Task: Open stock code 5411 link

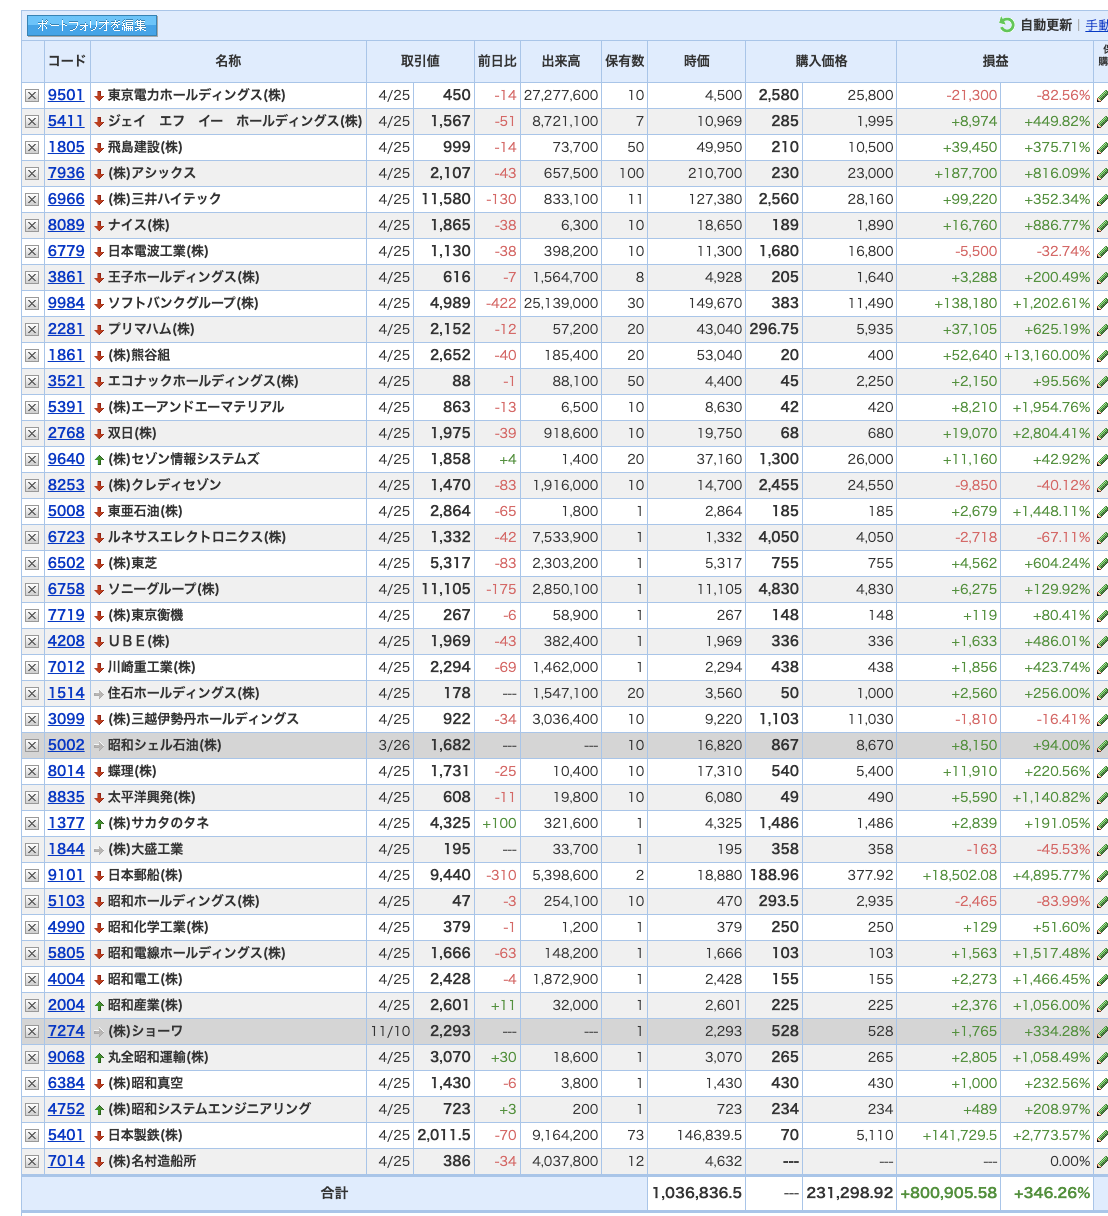Action: coord(66,121)
